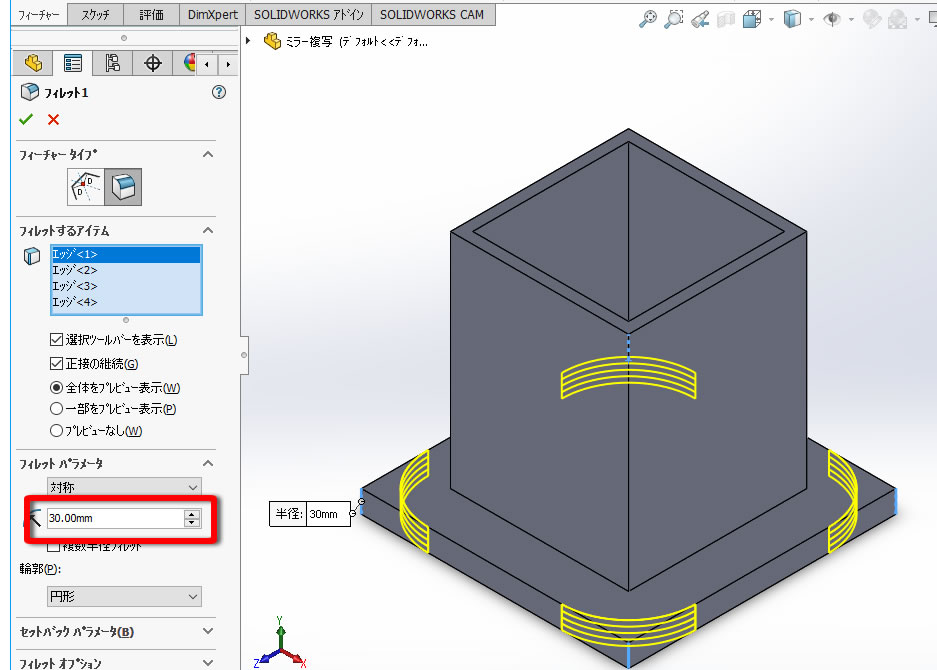The height and width of the screenshot is (670, 937).
Task: Open Display Style dropdown arrow
Action: 811,20
